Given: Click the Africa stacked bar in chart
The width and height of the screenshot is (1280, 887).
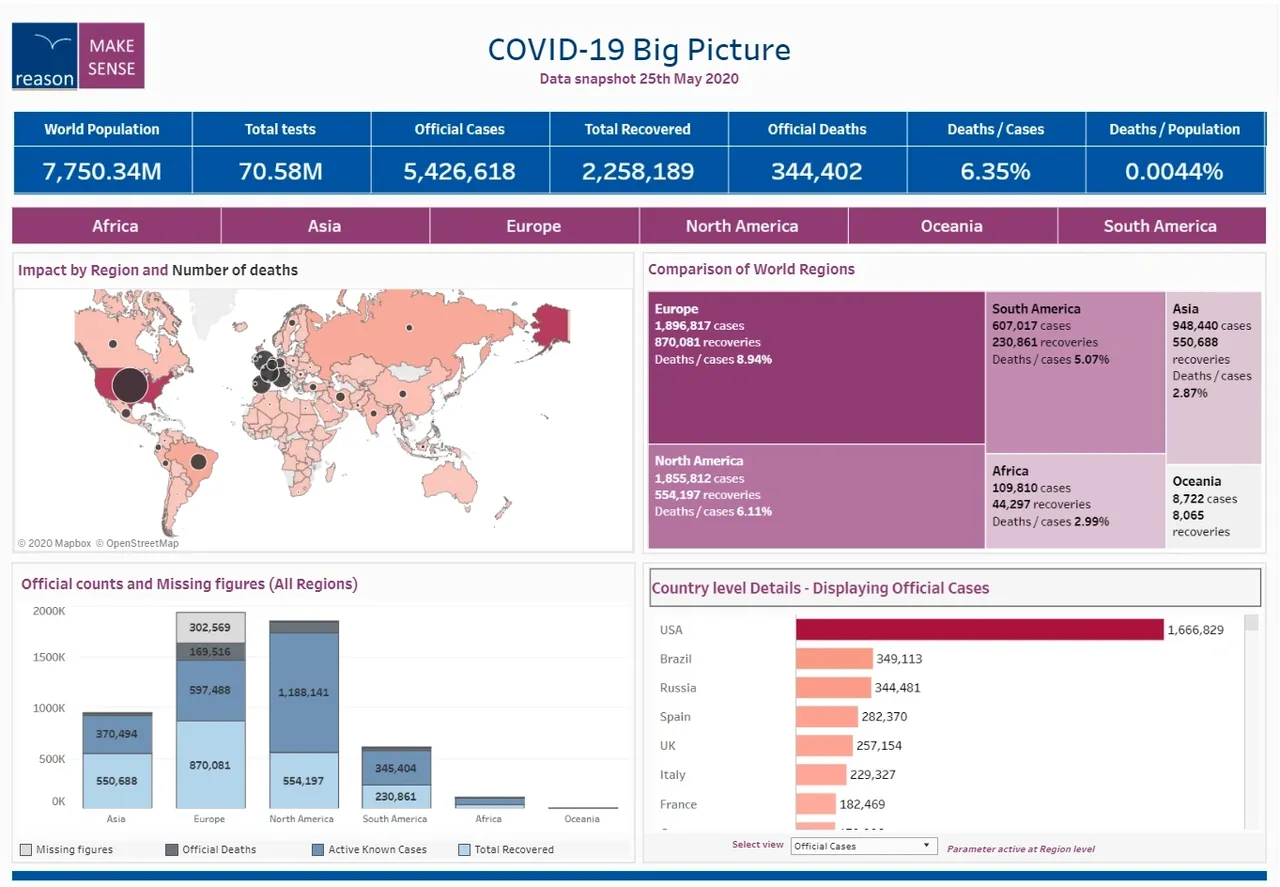Looking at the screenshot, I should click(490, 802).
